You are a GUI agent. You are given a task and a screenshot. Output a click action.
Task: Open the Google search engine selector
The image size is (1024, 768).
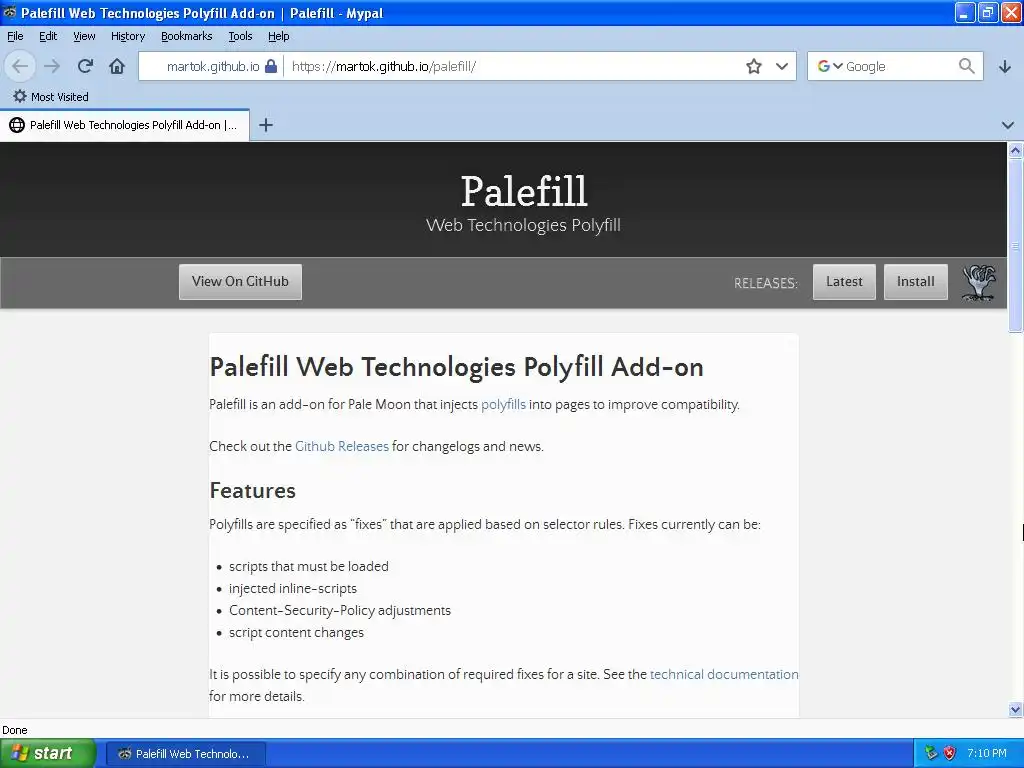click(x=830, y=66)
